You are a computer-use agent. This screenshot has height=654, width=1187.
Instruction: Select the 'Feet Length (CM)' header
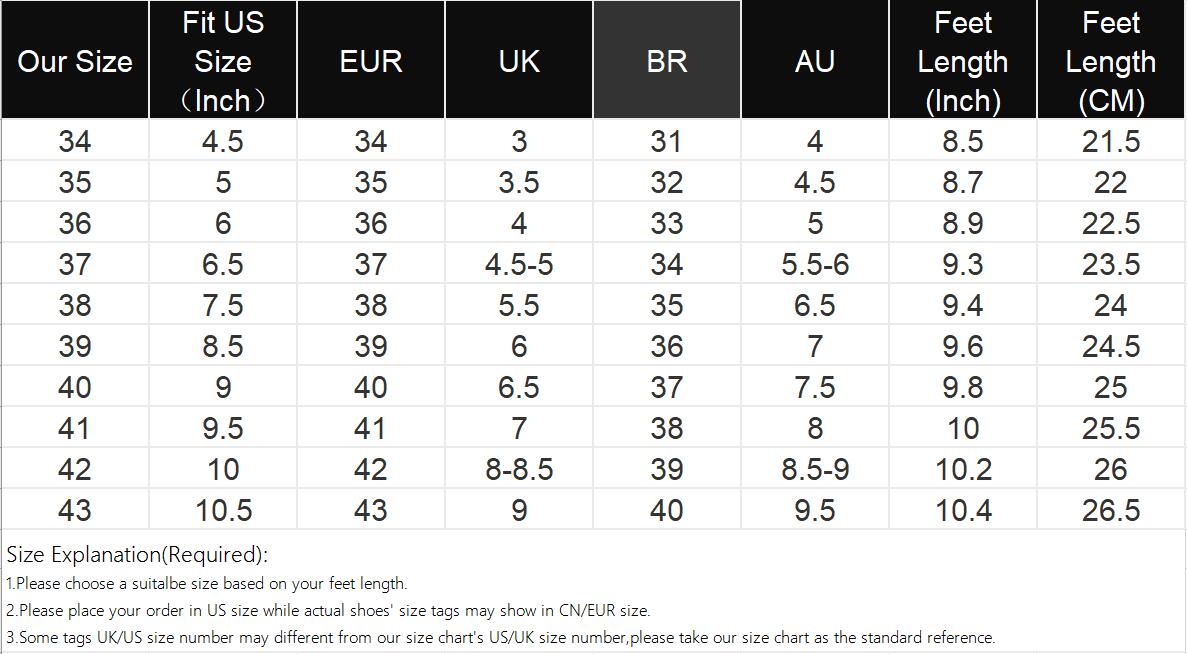1111,61
